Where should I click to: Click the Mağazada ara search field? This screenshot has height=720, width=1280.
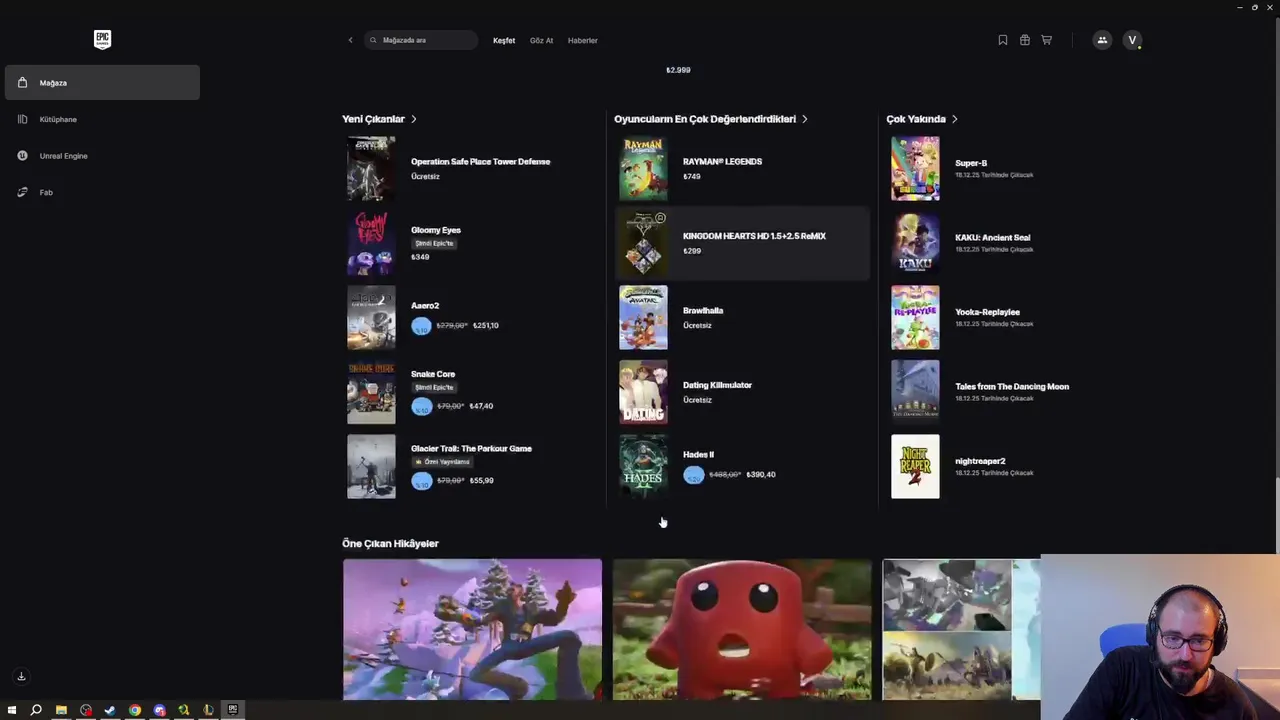[420, 40]
